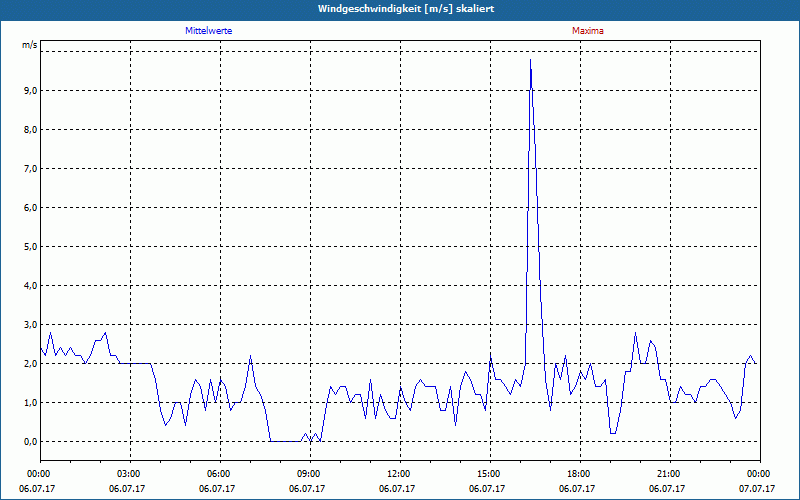Click the 18:00 time axis label
The width and height of the screenshot is (800, 500).
(580, 474)
